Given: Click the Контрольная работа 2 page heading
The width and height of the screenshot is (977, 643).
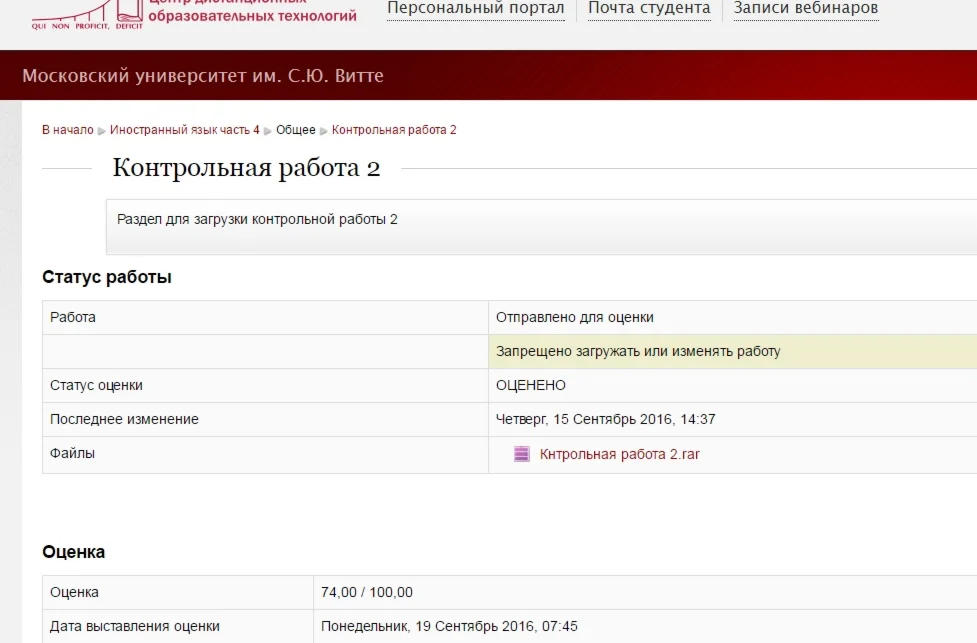Looking at the screenshot, I should pyautogui.click(x=246, y=168).
